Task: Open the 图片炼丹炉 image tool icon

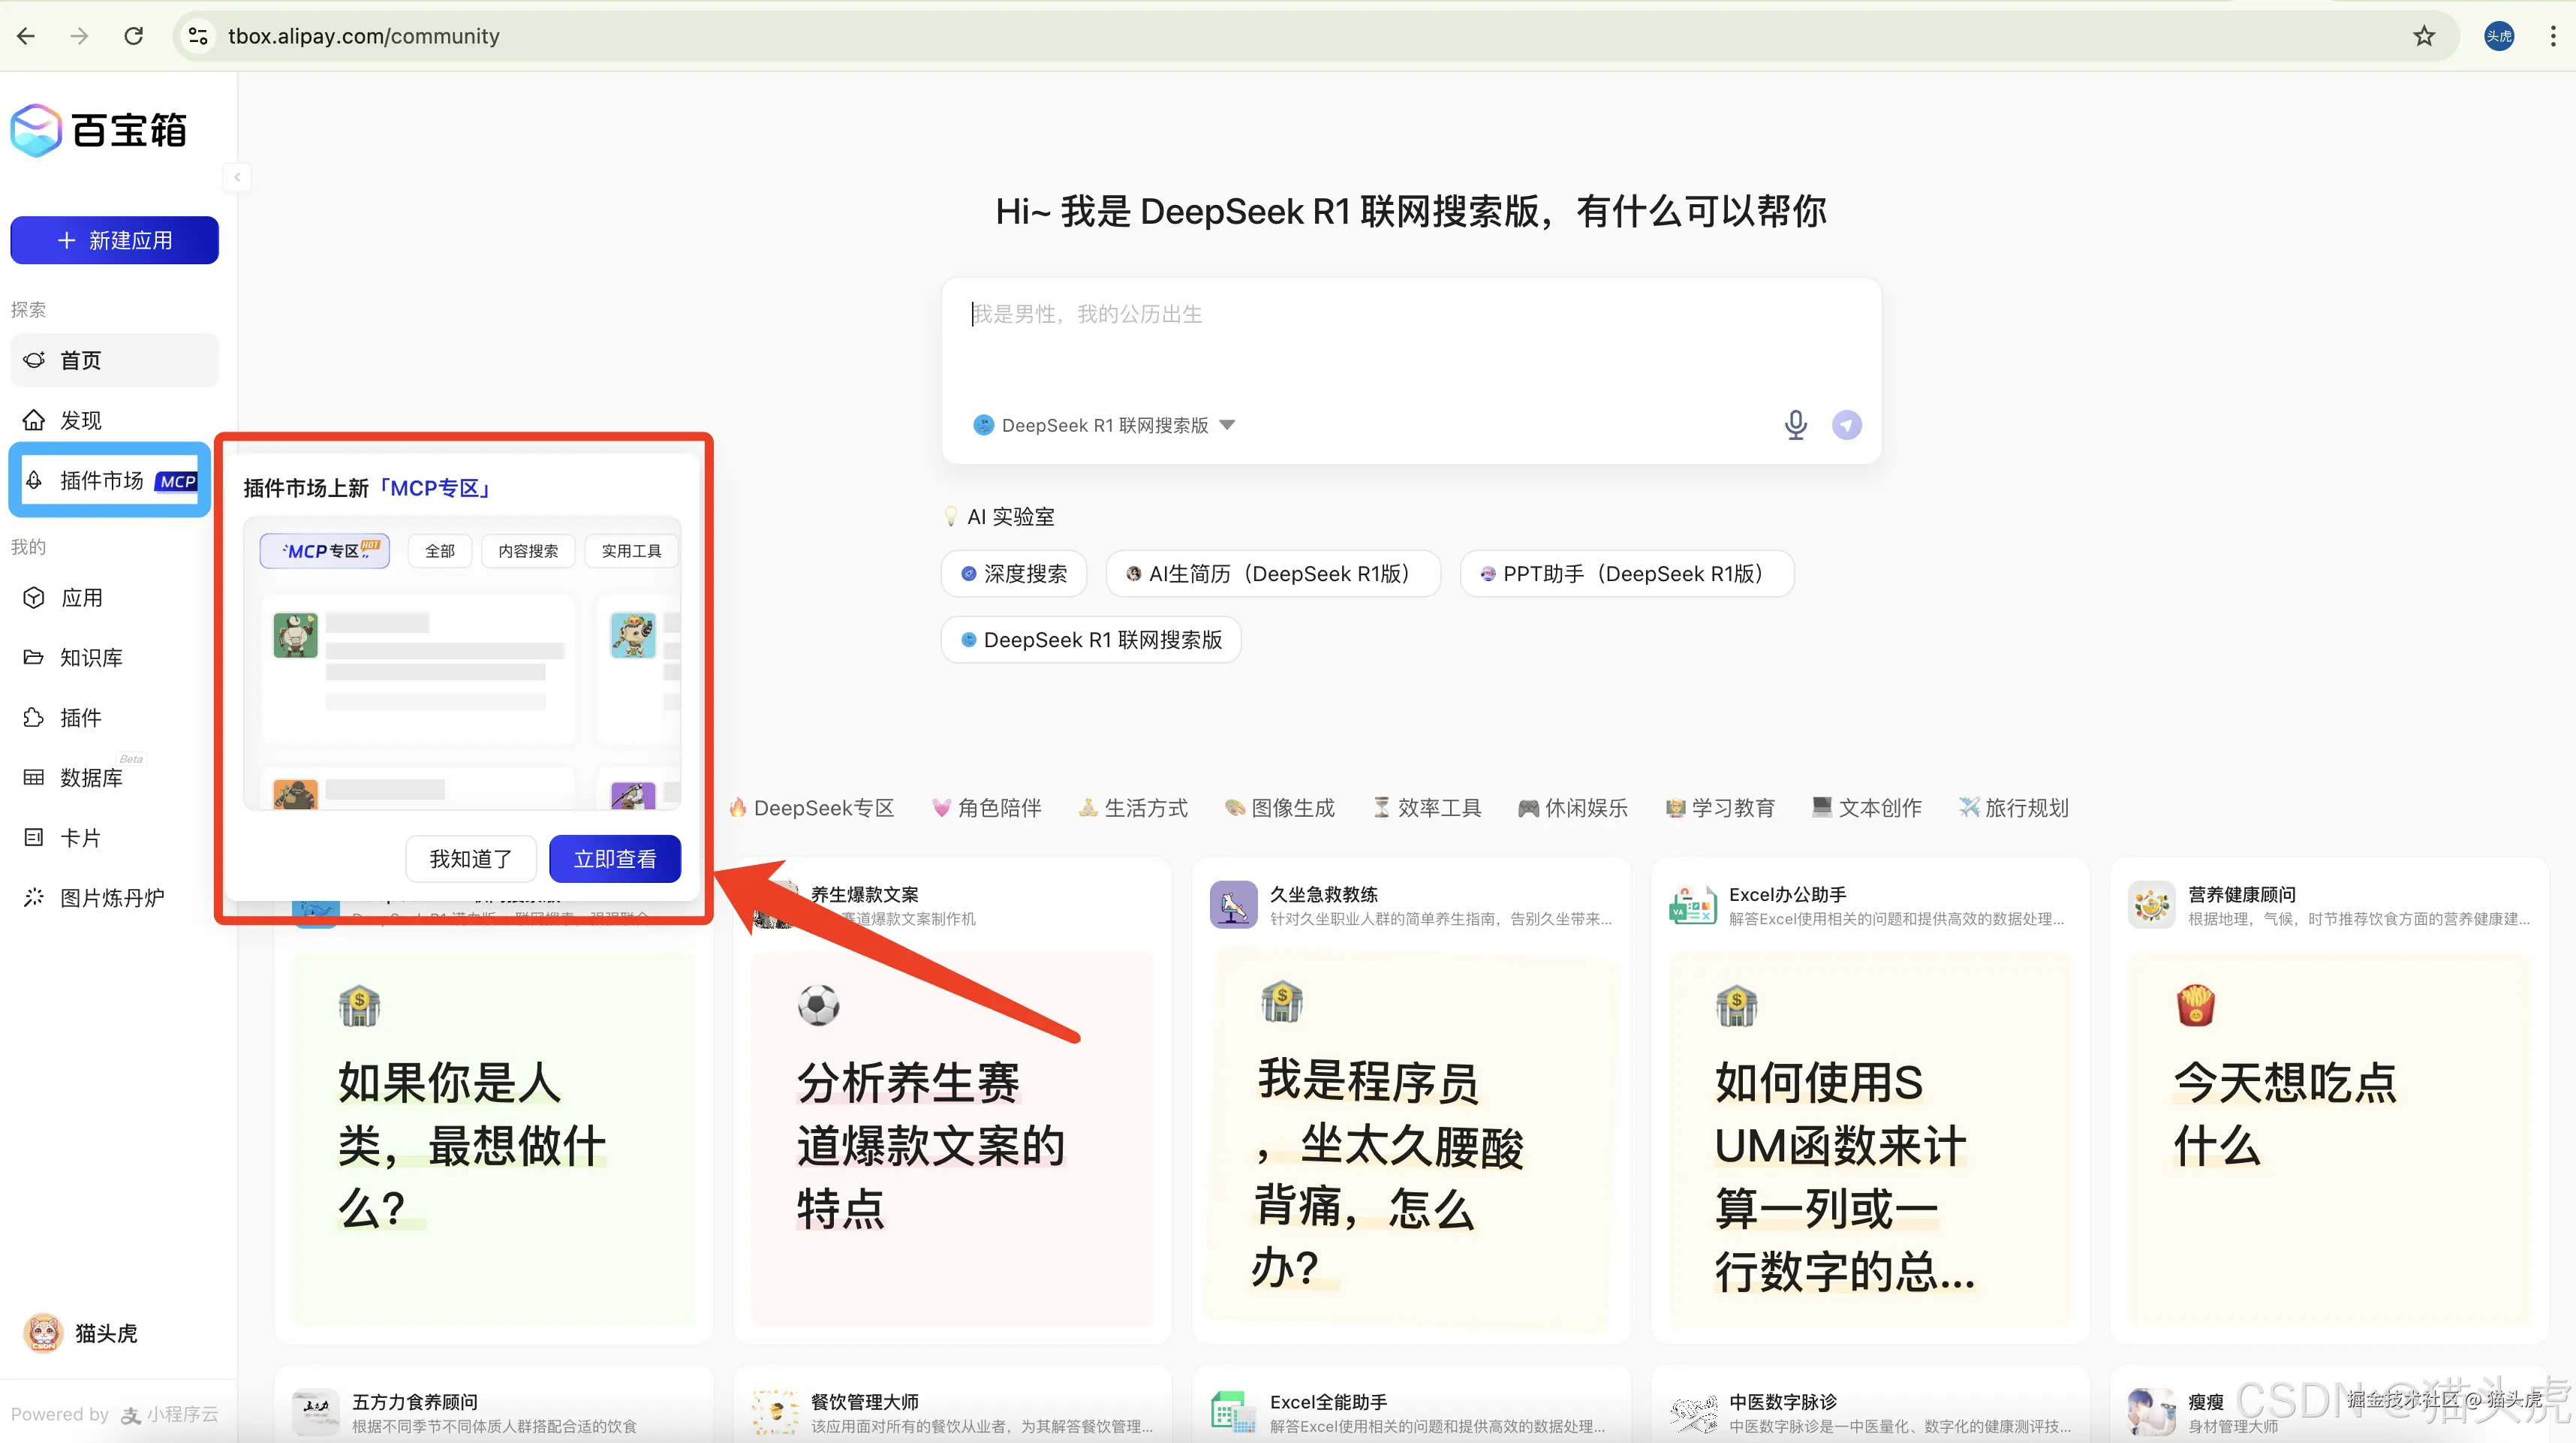Action: (34, 897)
